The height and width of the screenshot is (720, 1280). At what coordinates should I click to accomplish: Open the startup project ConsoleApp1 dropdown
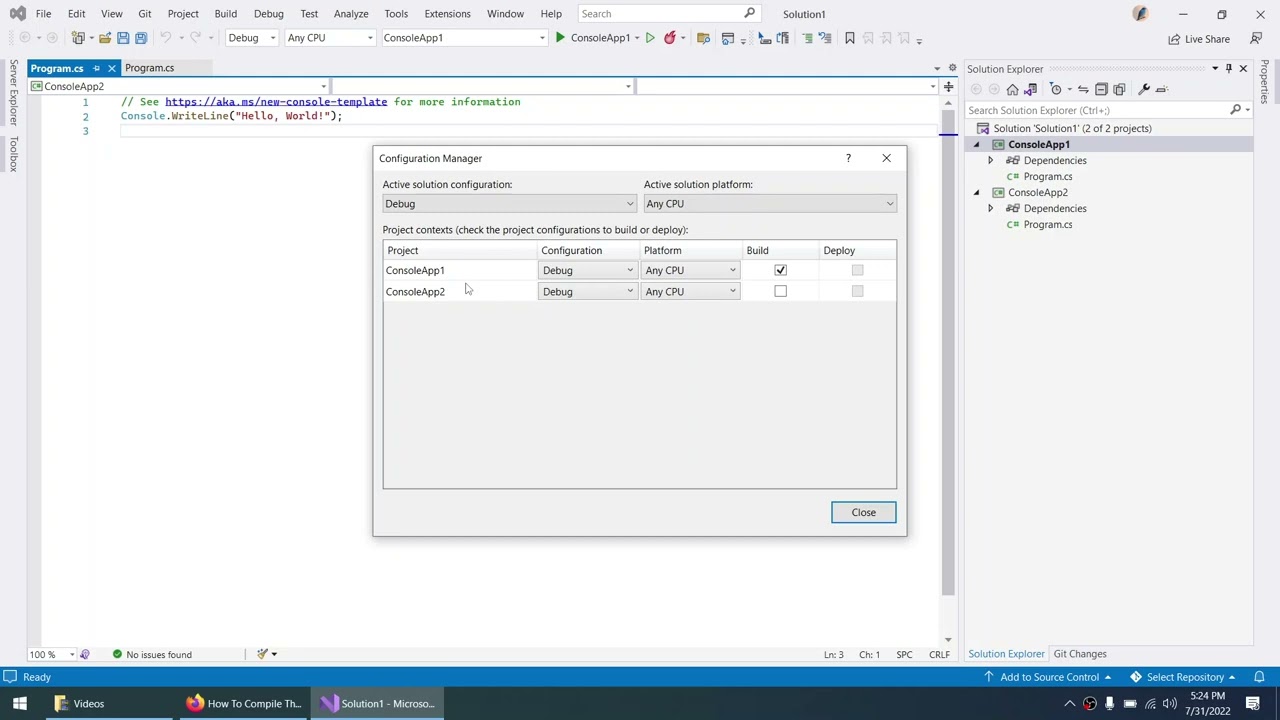point(464,38)
